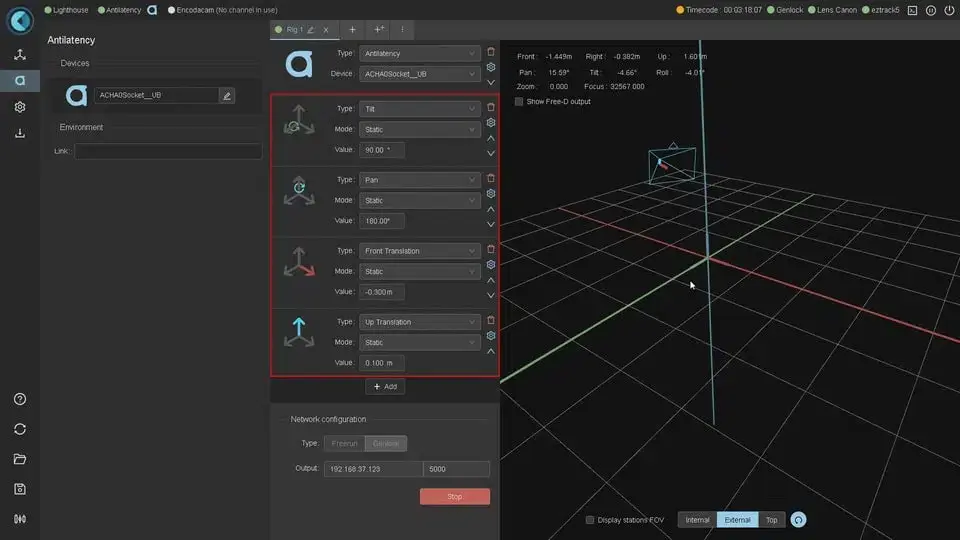Edit the ACHA0Socket__UB device name
This screenshot has width=960, height=540.
(227, 96)
